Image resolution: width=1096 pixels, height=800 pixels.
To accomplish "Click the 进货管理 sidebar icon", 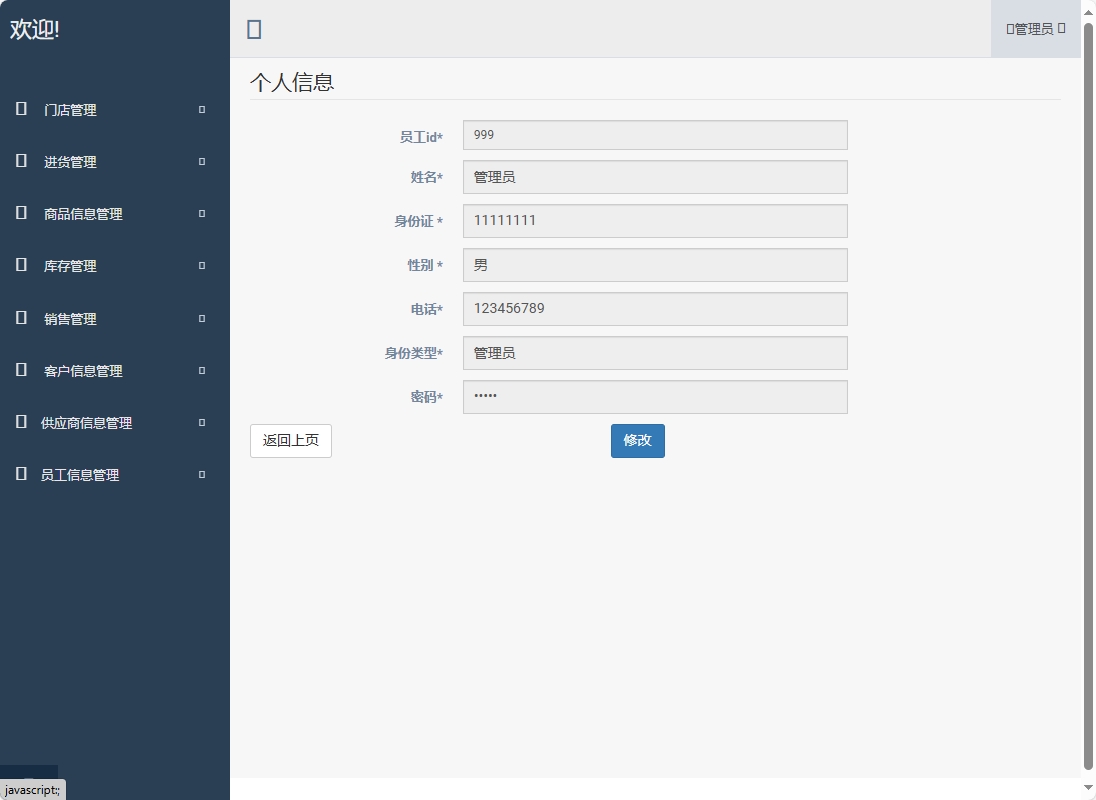I will coord(21,161).
